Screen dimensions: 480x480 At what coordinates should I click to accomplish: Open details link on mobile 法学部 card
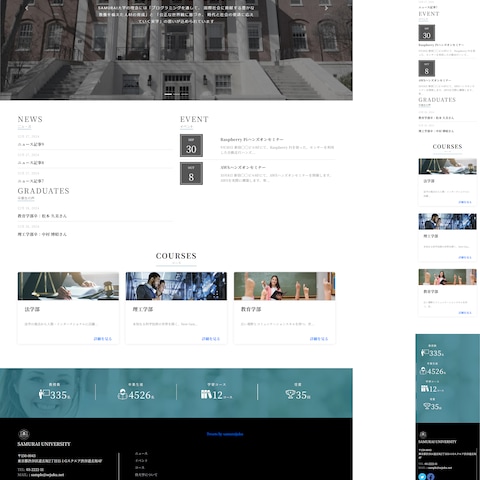tap(465, 202)
